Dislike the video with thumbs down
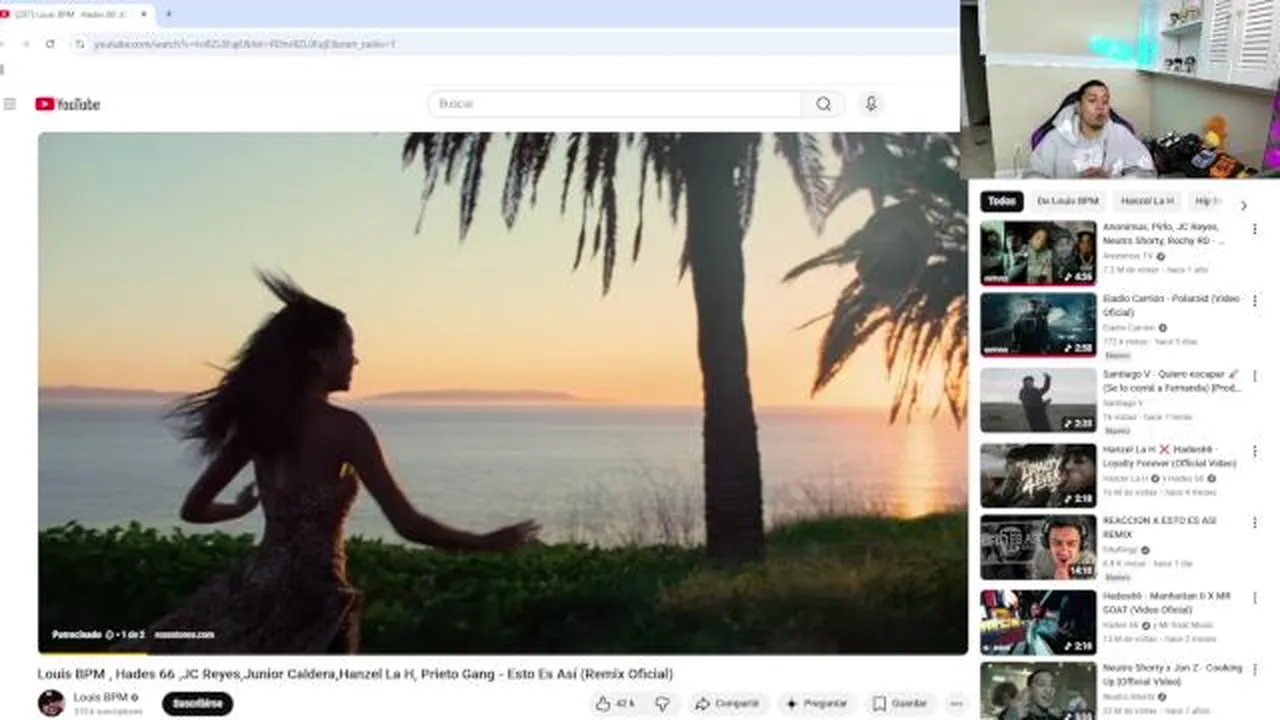The height and width of the screenshot is (720, 1280). (x=662, y=704)
